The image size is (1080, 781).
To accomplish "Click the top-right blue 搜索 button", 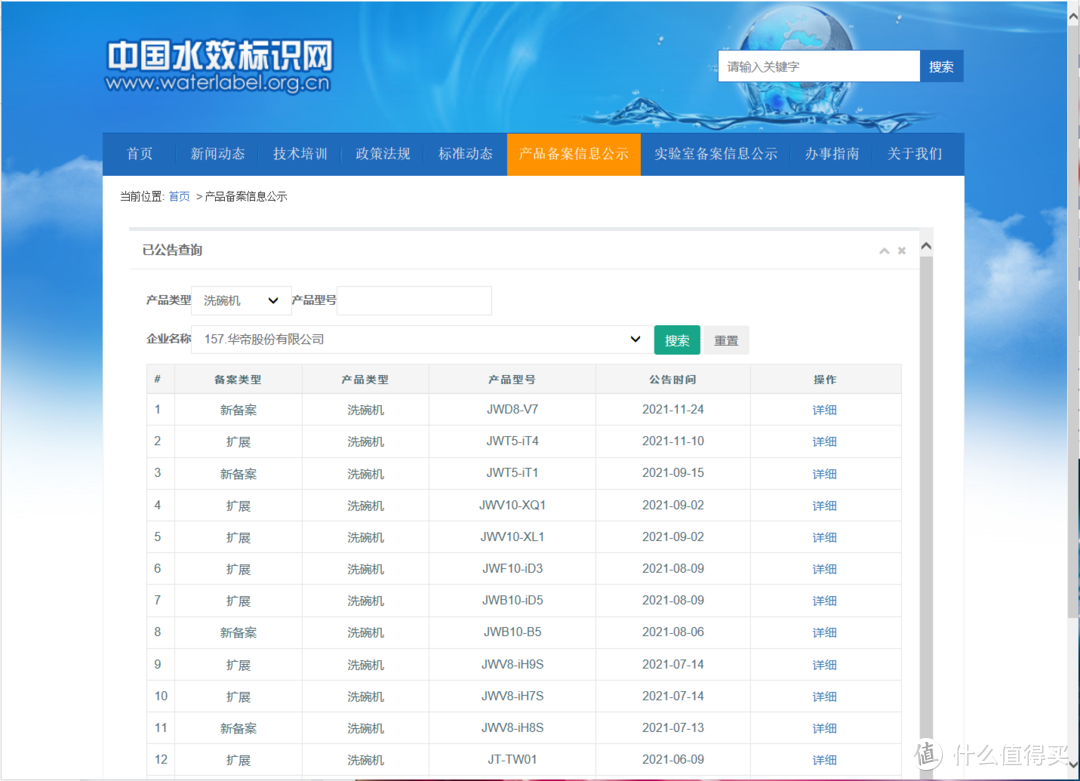I will [x=941, y=67].
